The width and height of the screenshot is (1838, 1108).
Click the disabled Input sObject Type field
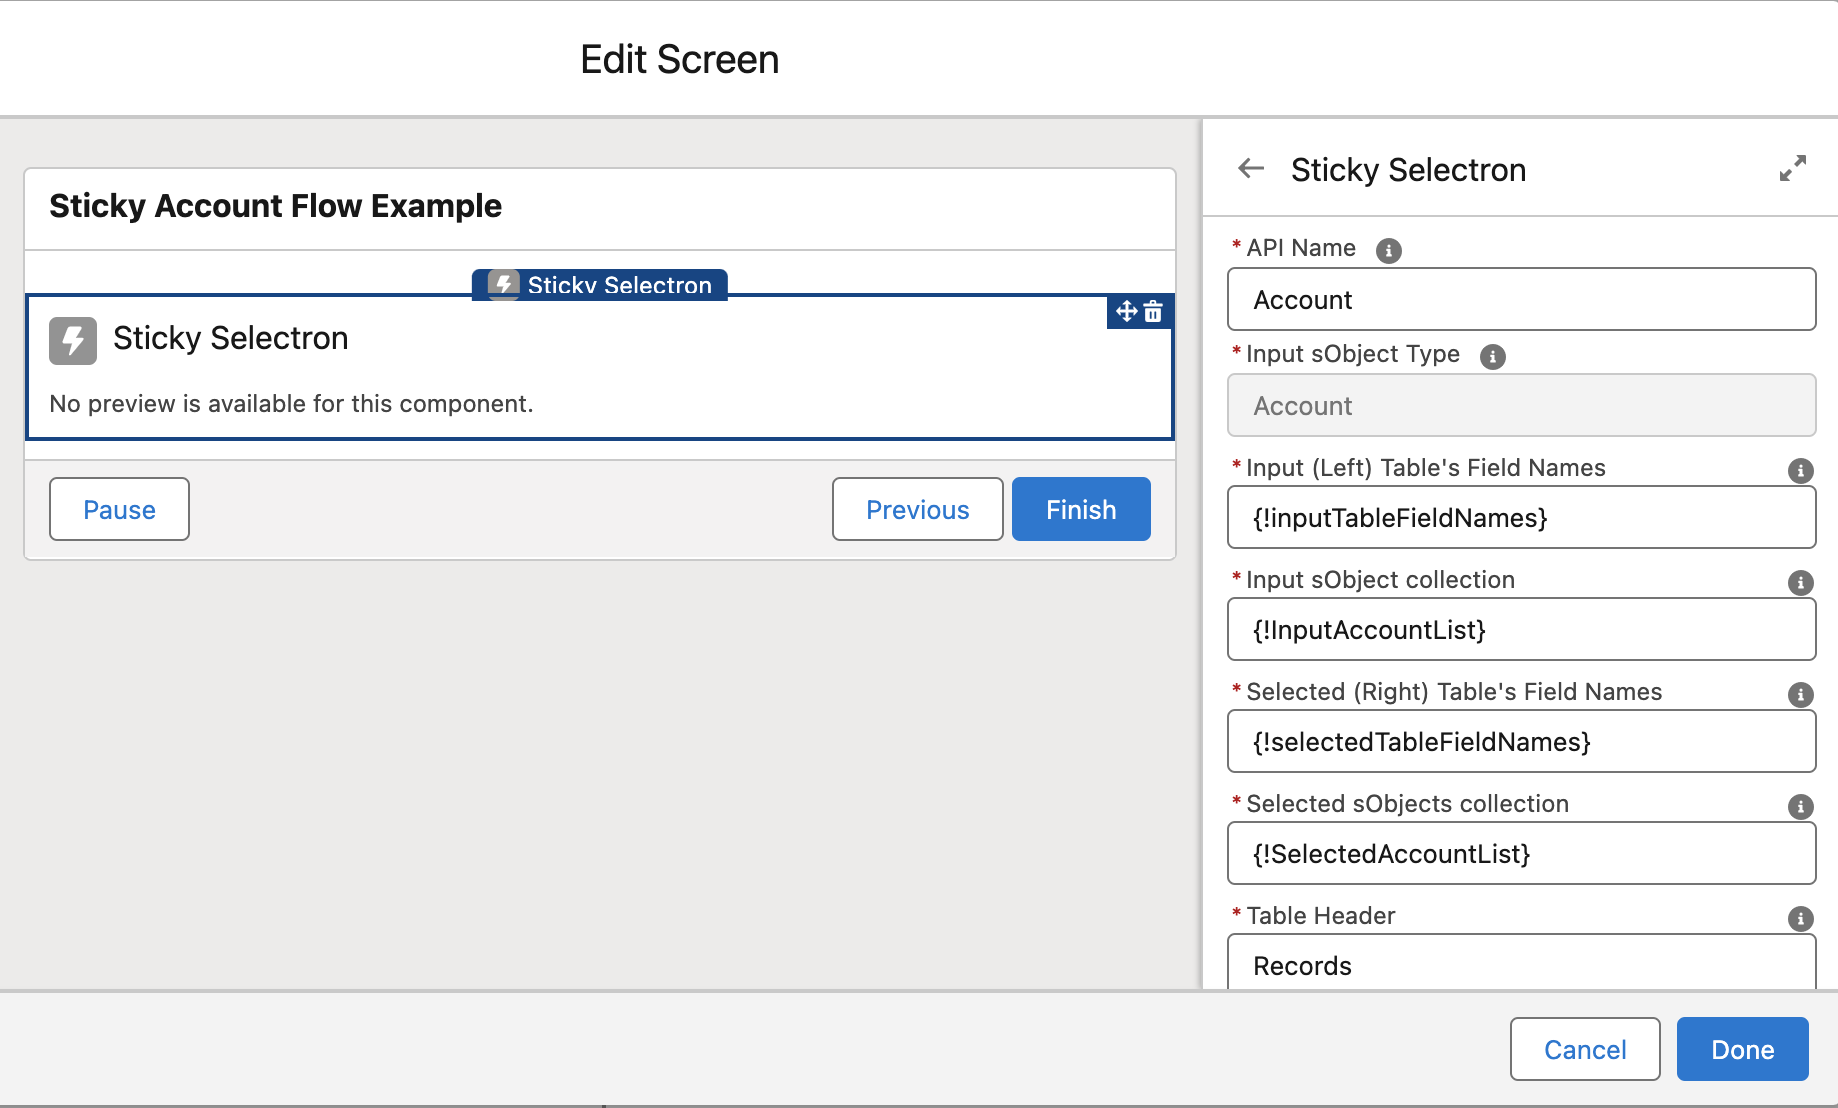(1521, 405)
